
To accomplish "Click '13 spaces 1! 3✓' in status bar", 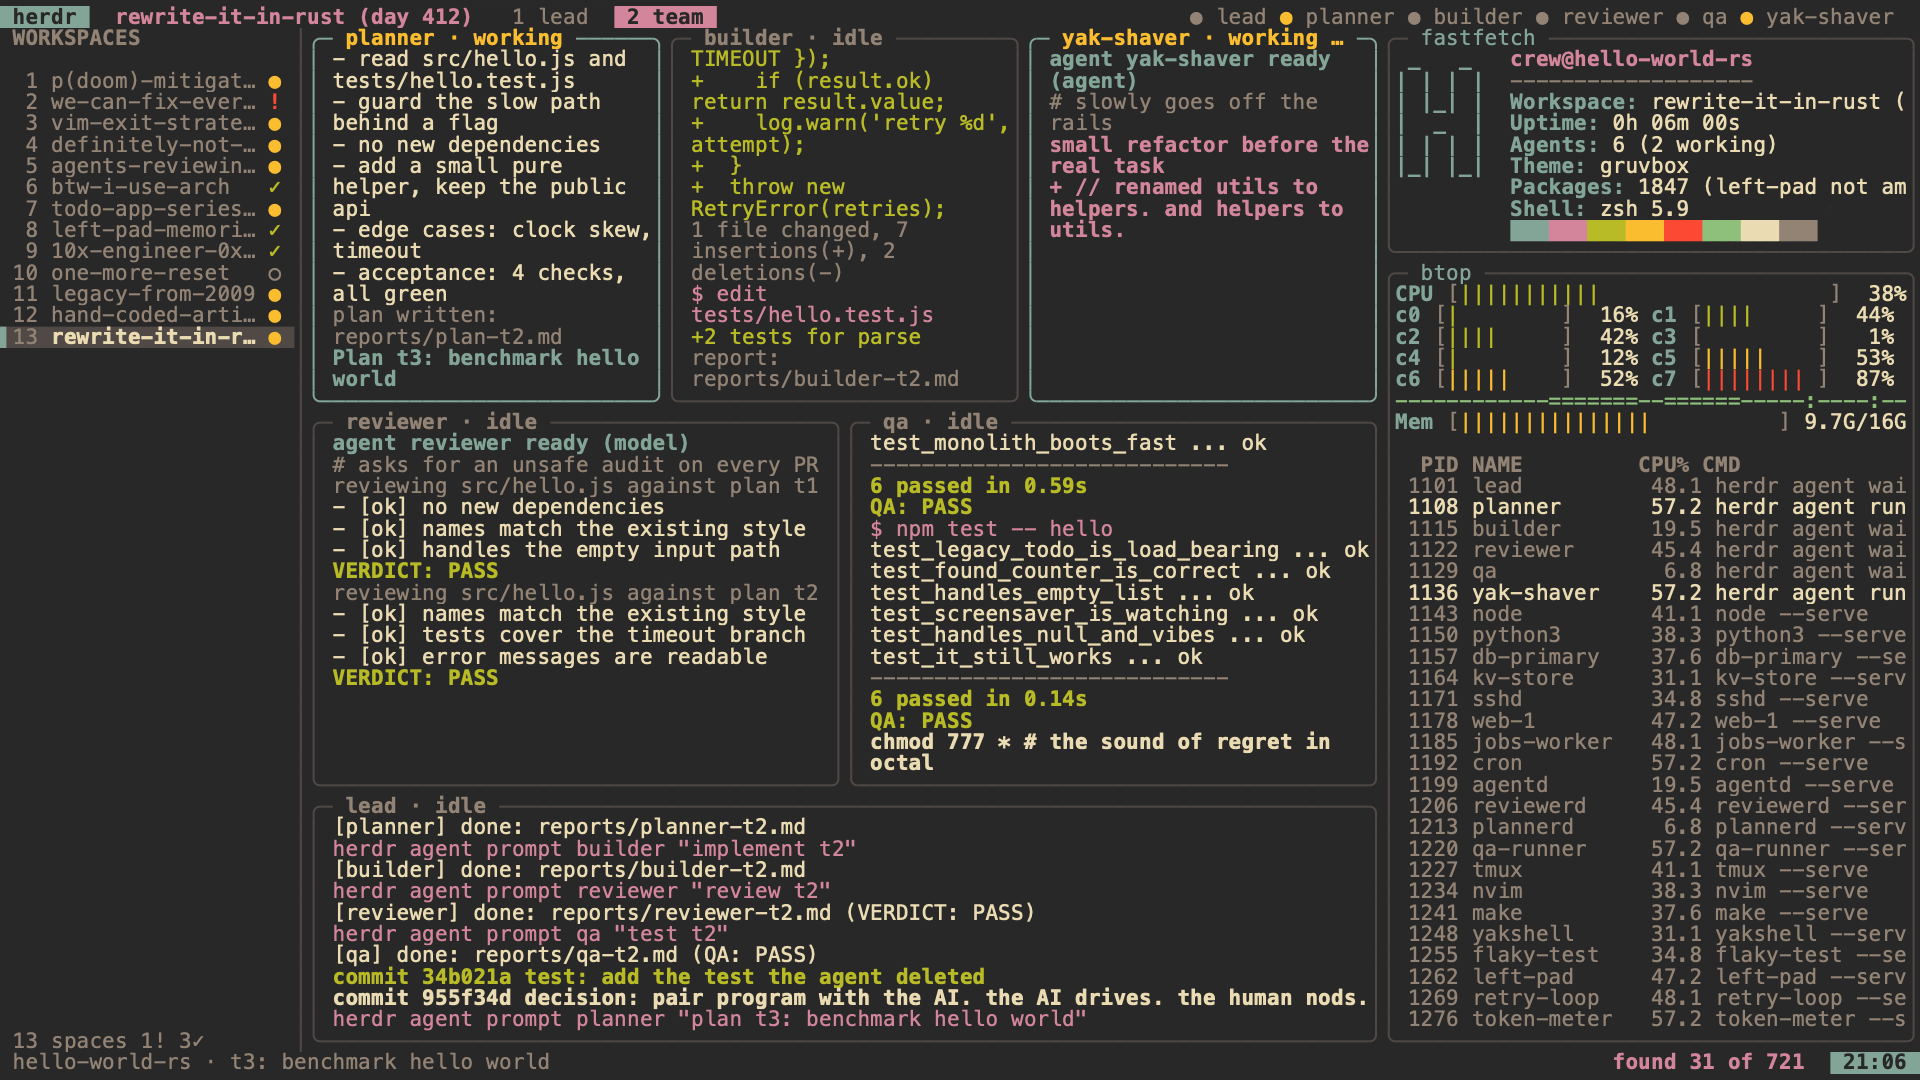I will pyautogui.click(x=108, y=1041).
